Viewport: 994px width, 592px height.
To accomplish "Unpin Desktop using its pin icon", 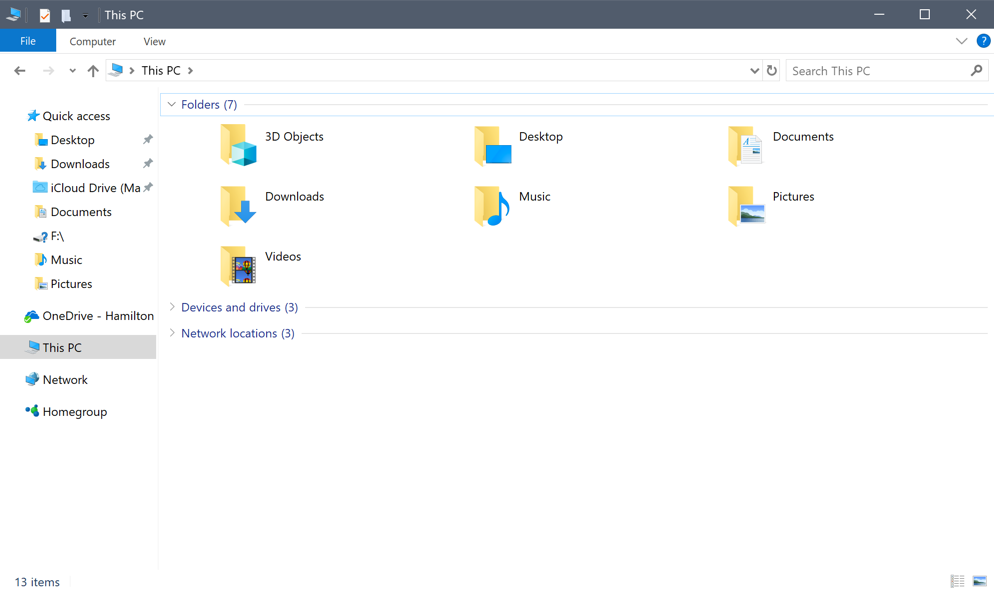I will (x=148, y=139).
